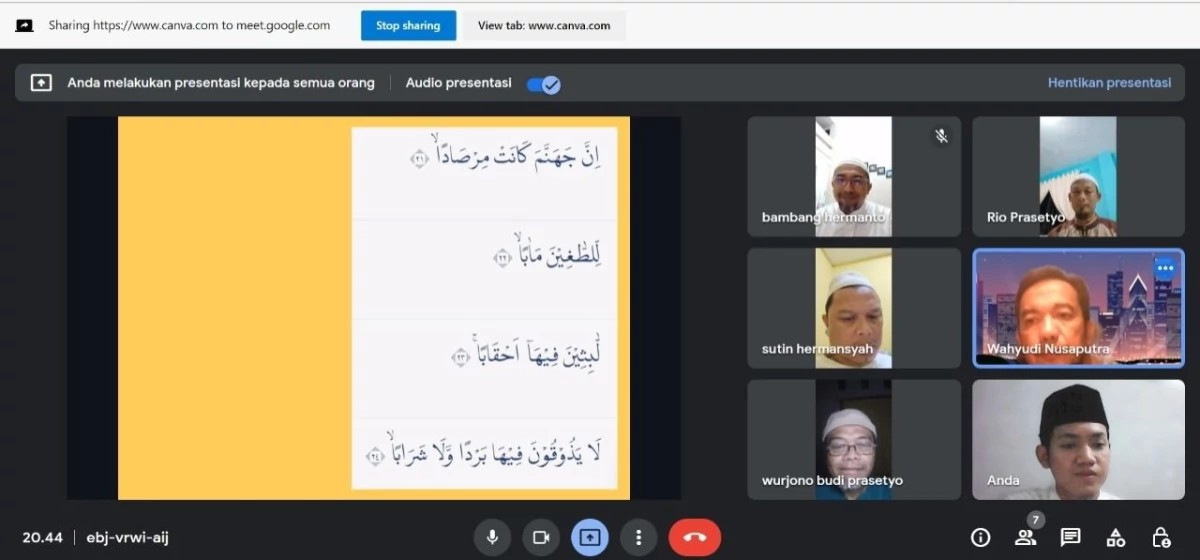The height and width of the screenshot is (560, 1200).
Task: Click View tab: www.canva.com button
Action: pos(544,26)
